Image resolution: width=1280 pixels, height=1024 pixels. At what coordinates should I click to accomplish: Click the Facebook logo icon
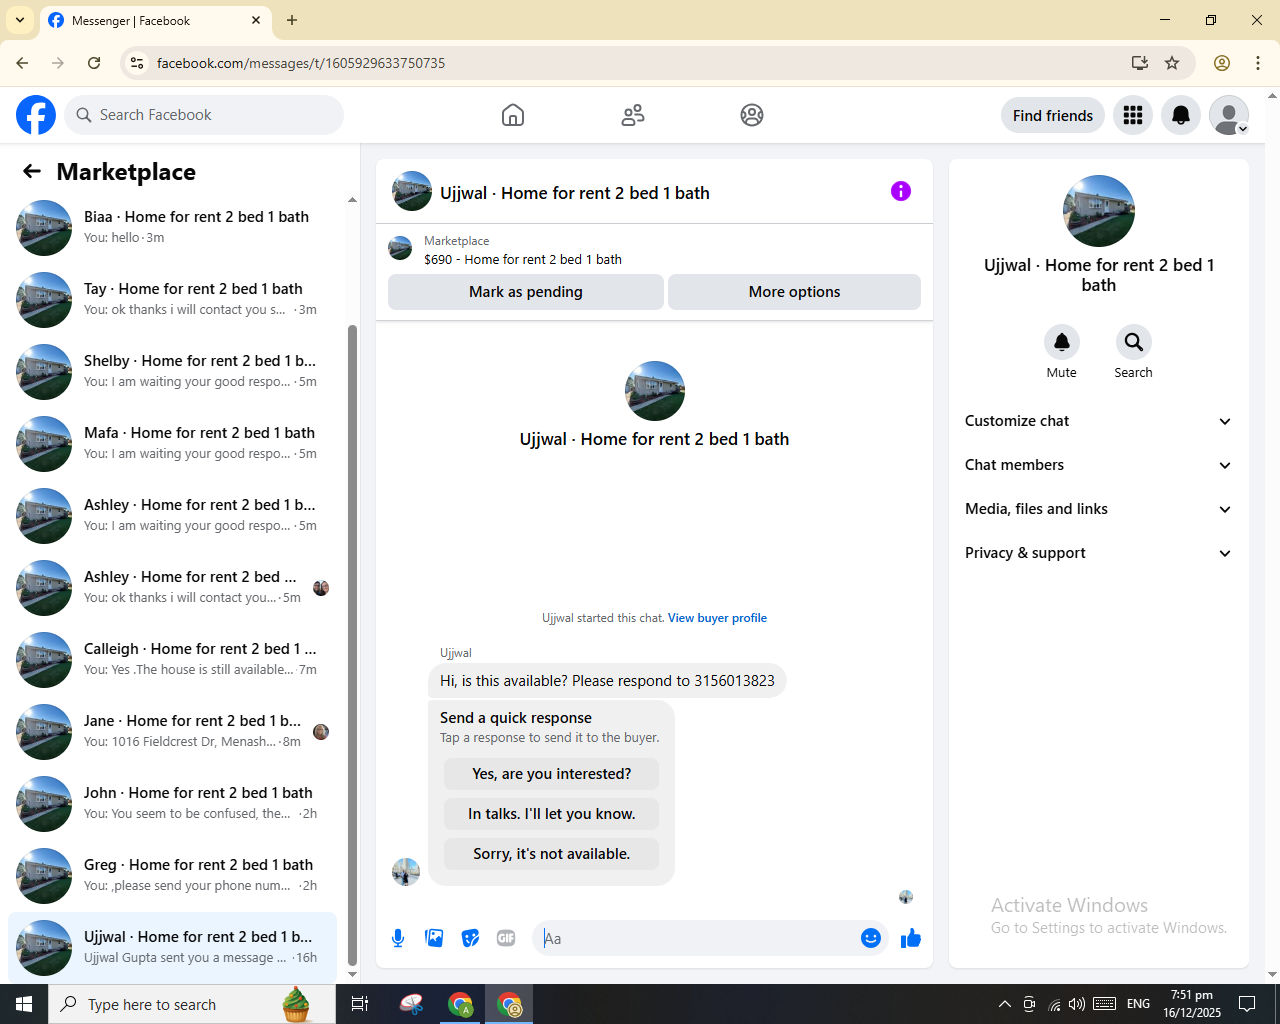click(x=36, y=115)
